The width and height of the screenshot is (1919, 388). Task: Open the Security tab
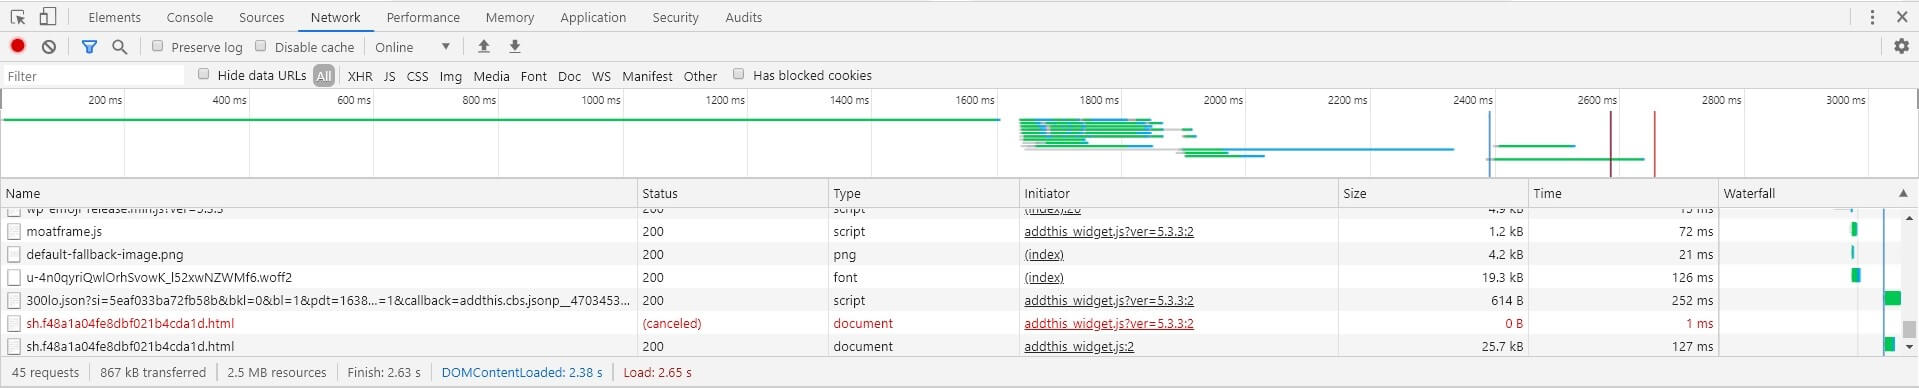click(675, 17)
